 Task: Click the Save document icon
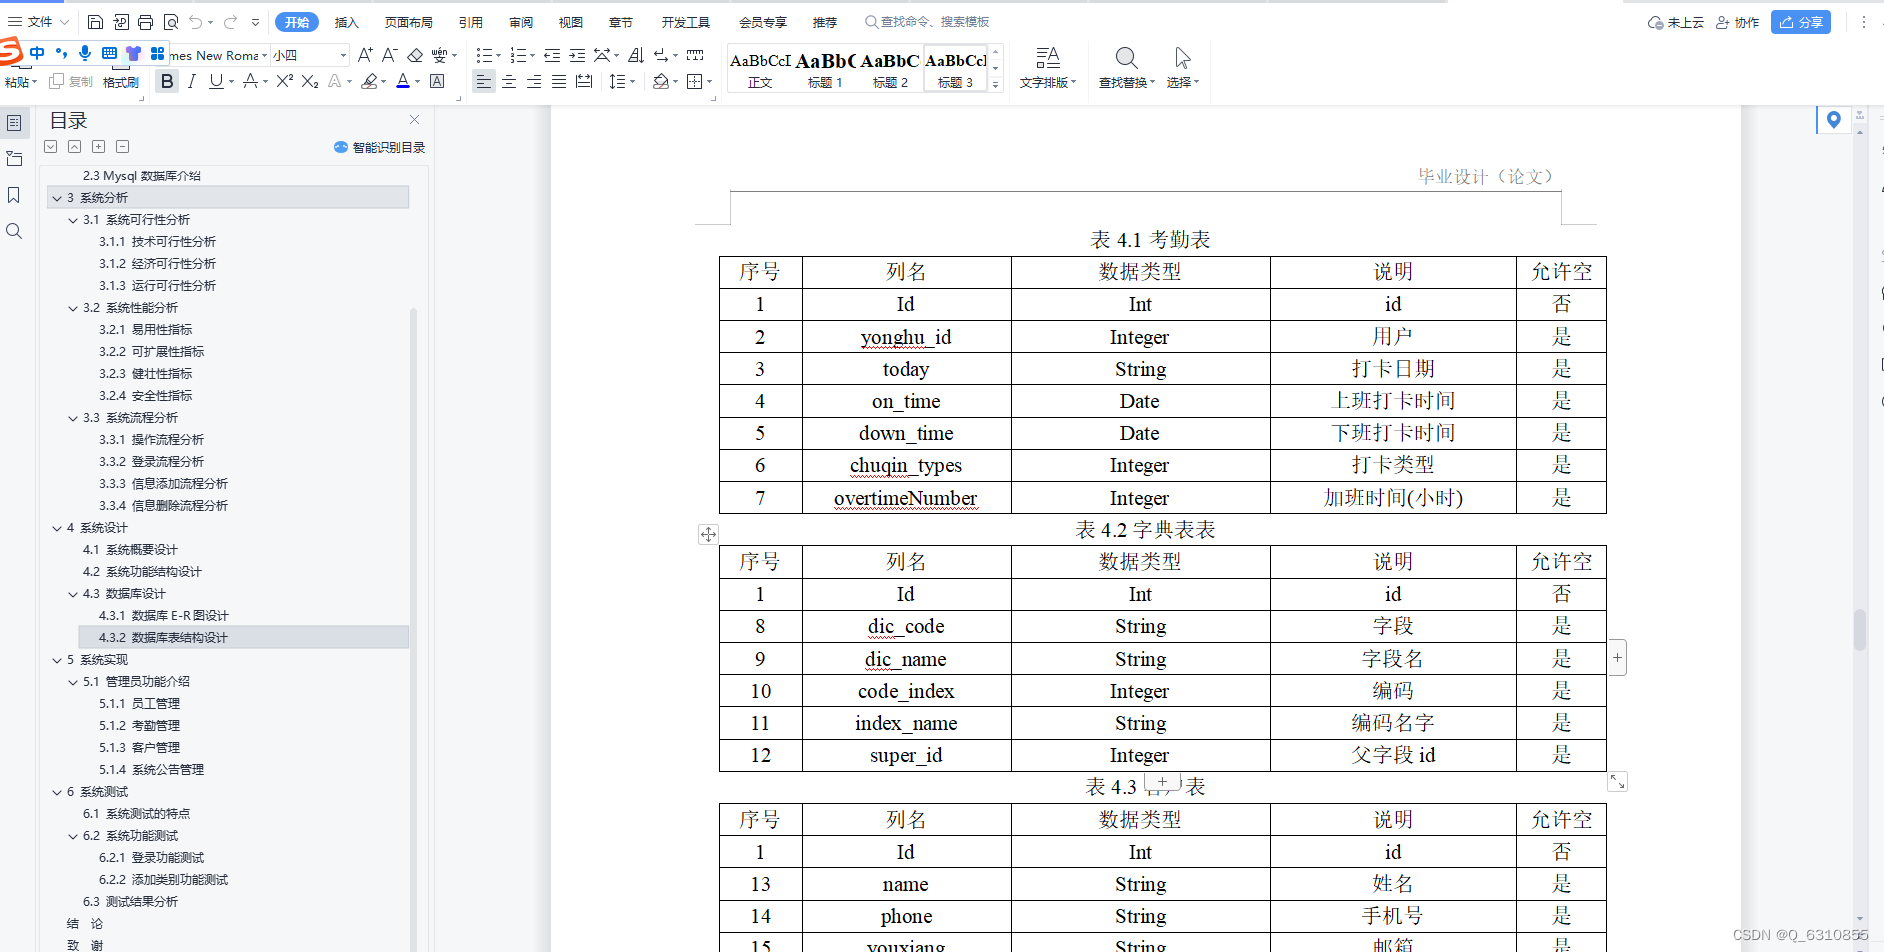click(x=95, y=22)
